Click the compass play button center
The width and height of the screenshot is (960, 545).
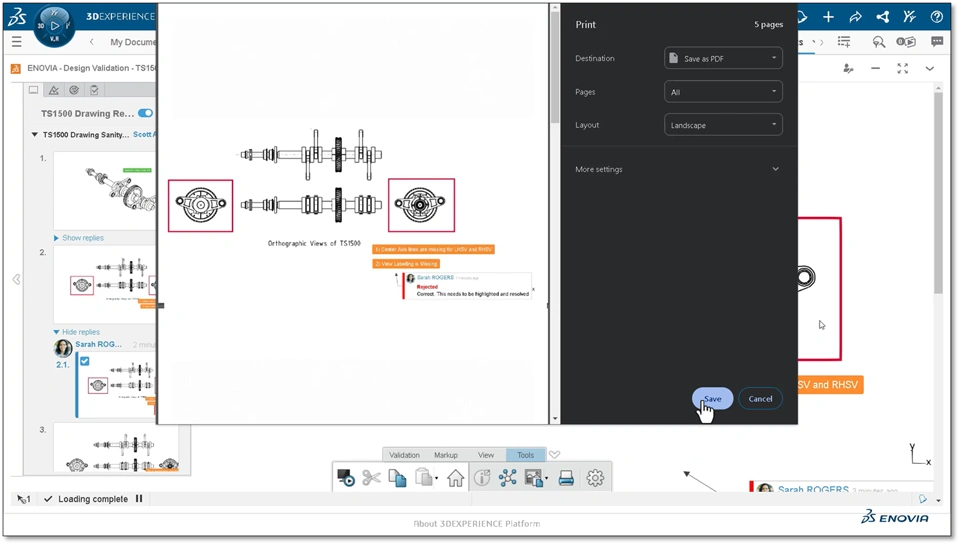click(x=54, y=26)
